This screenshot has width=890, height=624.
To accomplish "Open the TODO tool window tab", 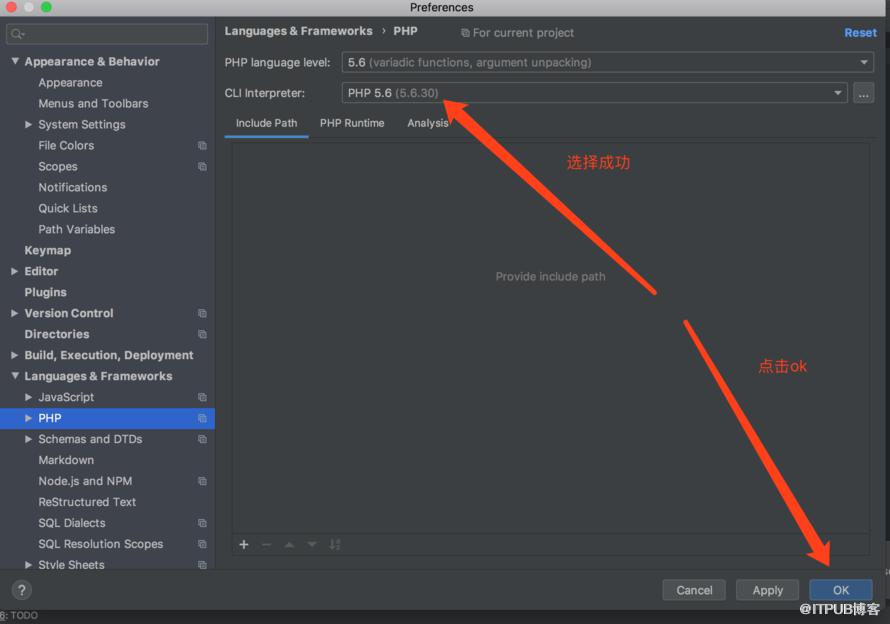I will 19,615.
